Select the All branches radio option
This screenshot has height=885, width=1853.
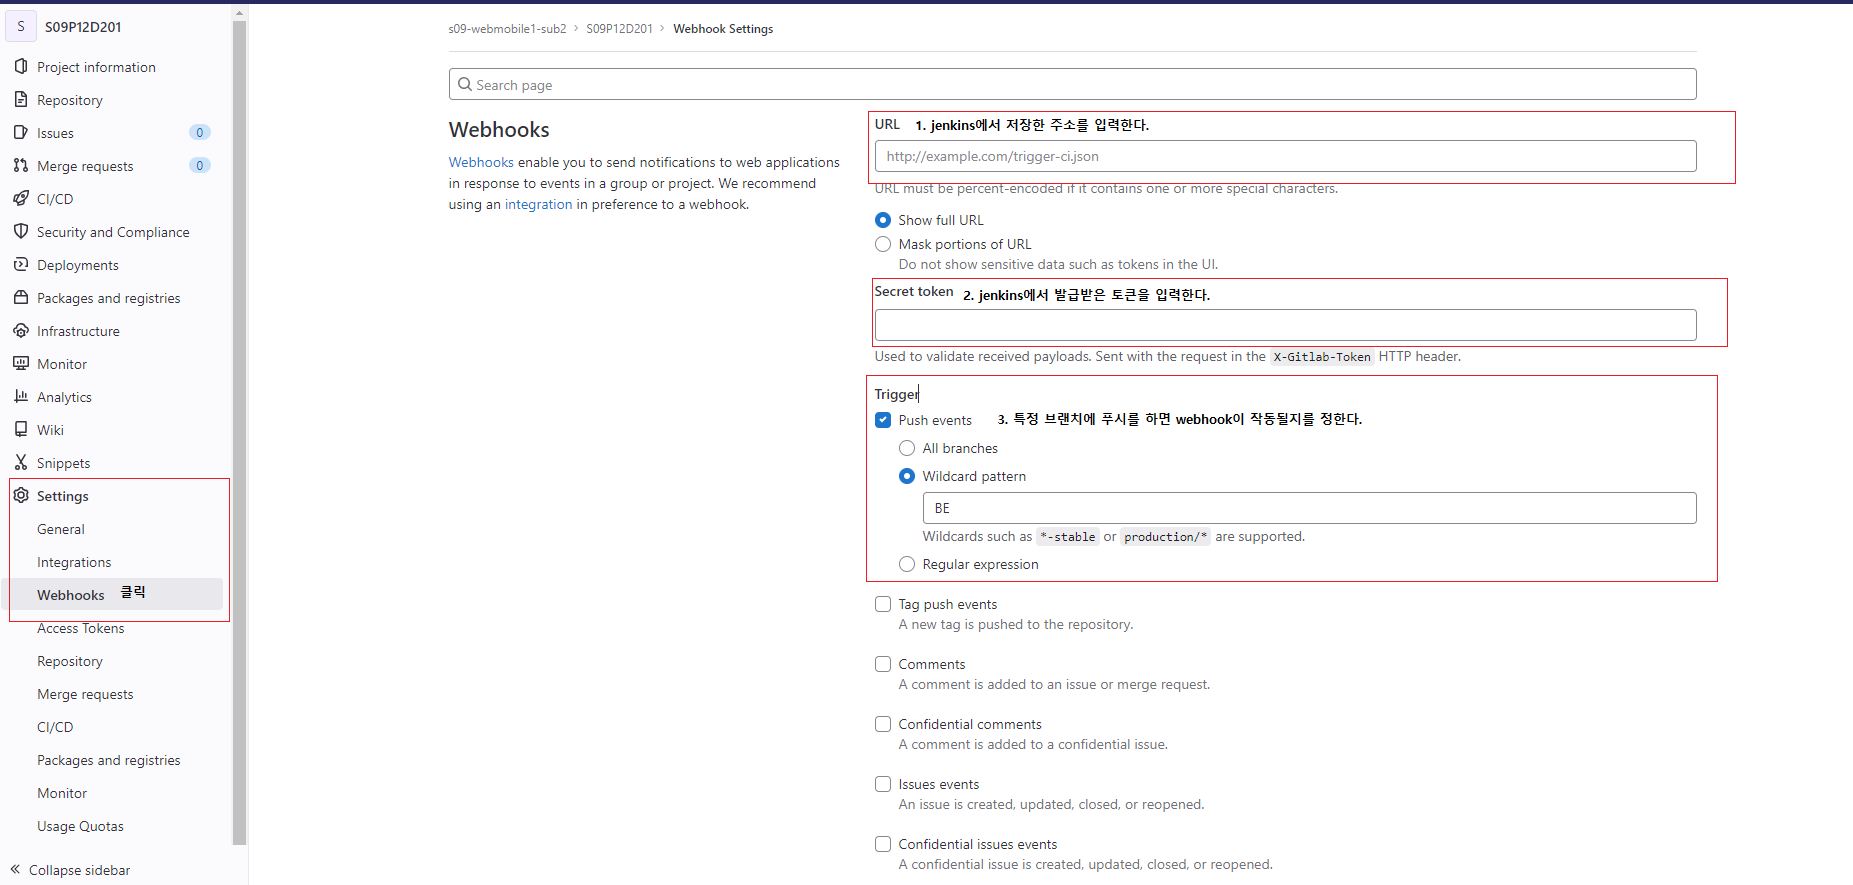907,448
